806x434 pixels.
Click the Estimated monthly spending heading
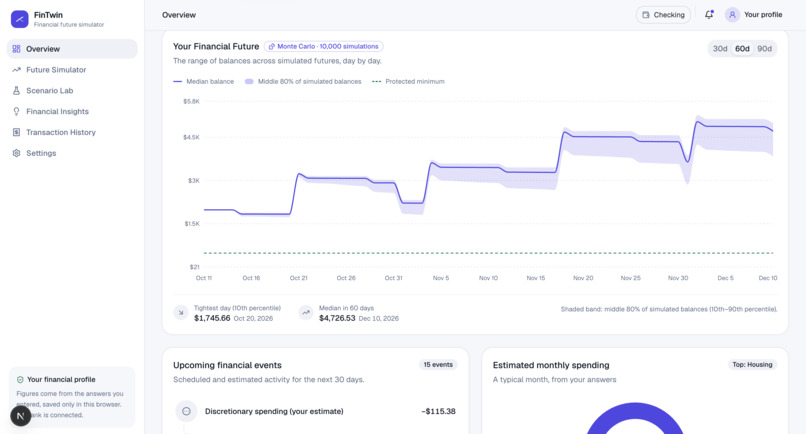[x=551, y=365]
